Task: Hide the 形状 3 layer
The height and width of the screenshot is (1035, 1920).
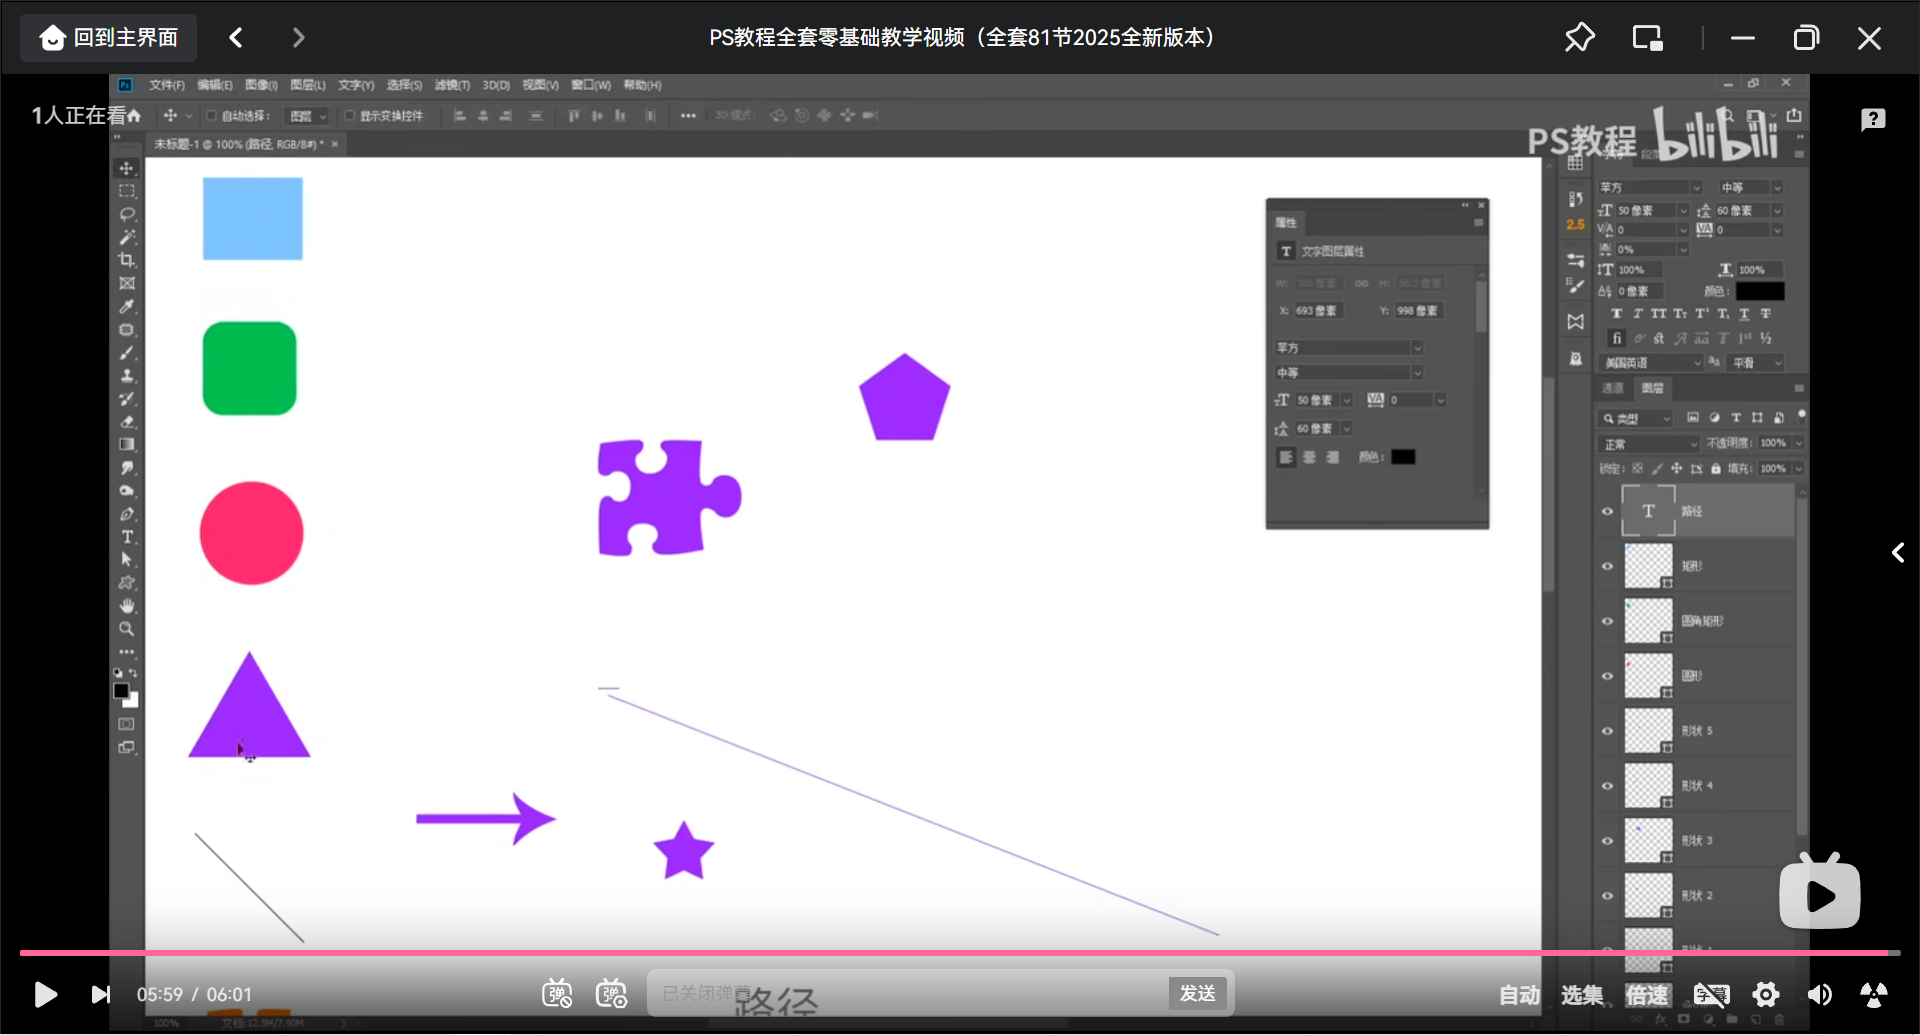Action: pyautogui.click(x=1608, y=841)
